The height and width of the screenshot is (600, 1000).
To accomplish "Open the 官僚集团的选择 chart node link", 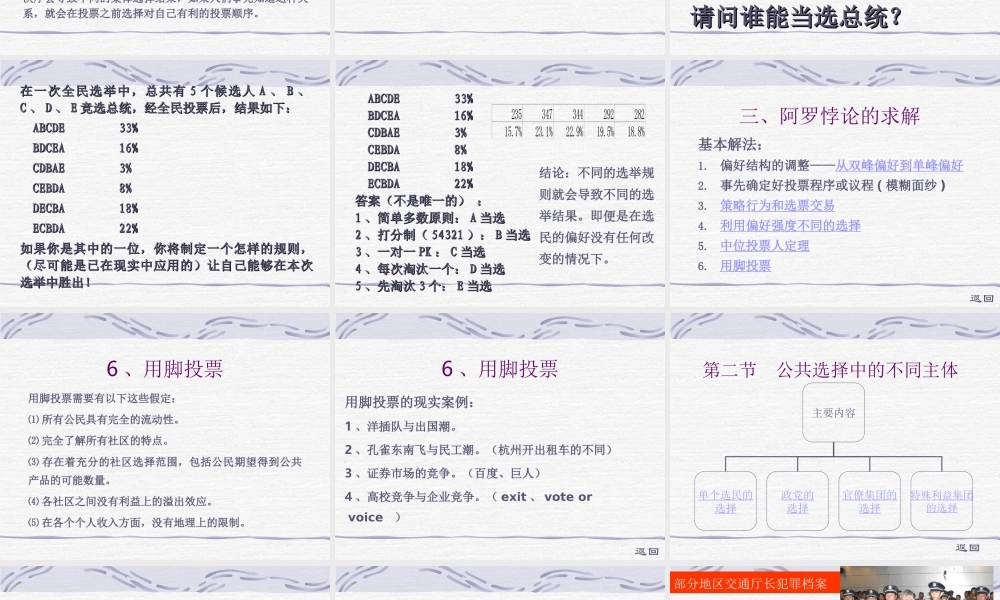I will click(869, 500).
